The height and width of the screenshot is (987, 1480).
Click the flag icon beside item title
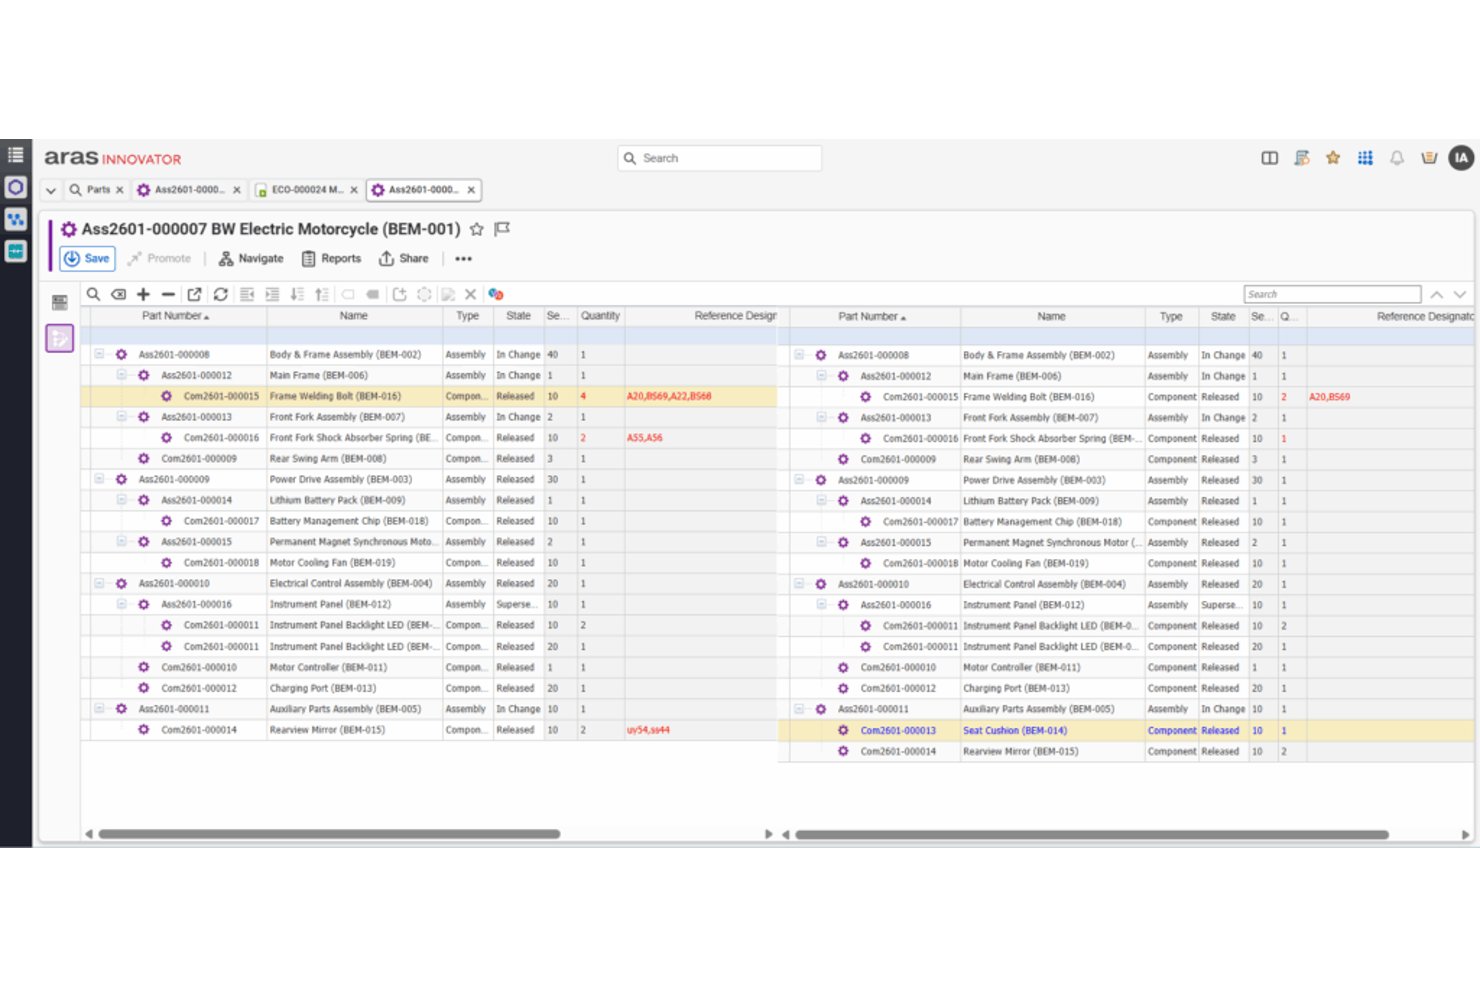coord(502,229)
